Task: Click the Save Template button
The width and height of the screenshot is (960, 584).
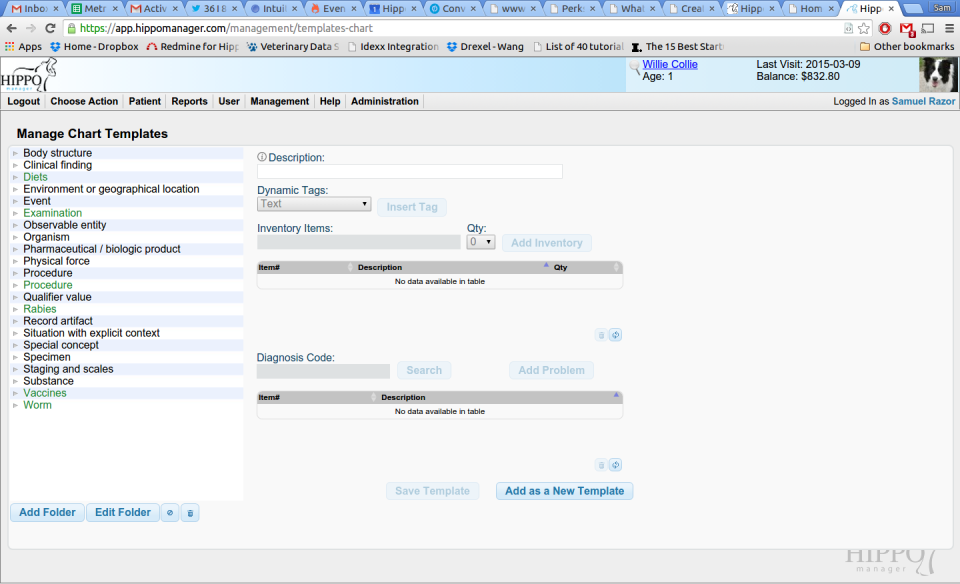Action: pyautogui.click(x=432, y=491)
